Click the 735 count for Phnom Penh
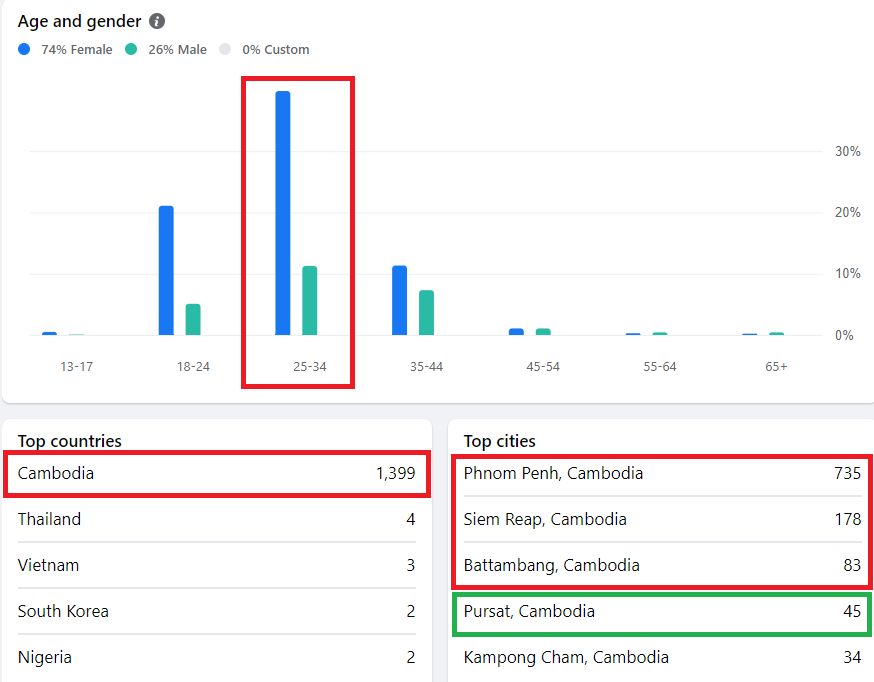The height and width of the screenshot is (682, 874). (x=847, y=474)
